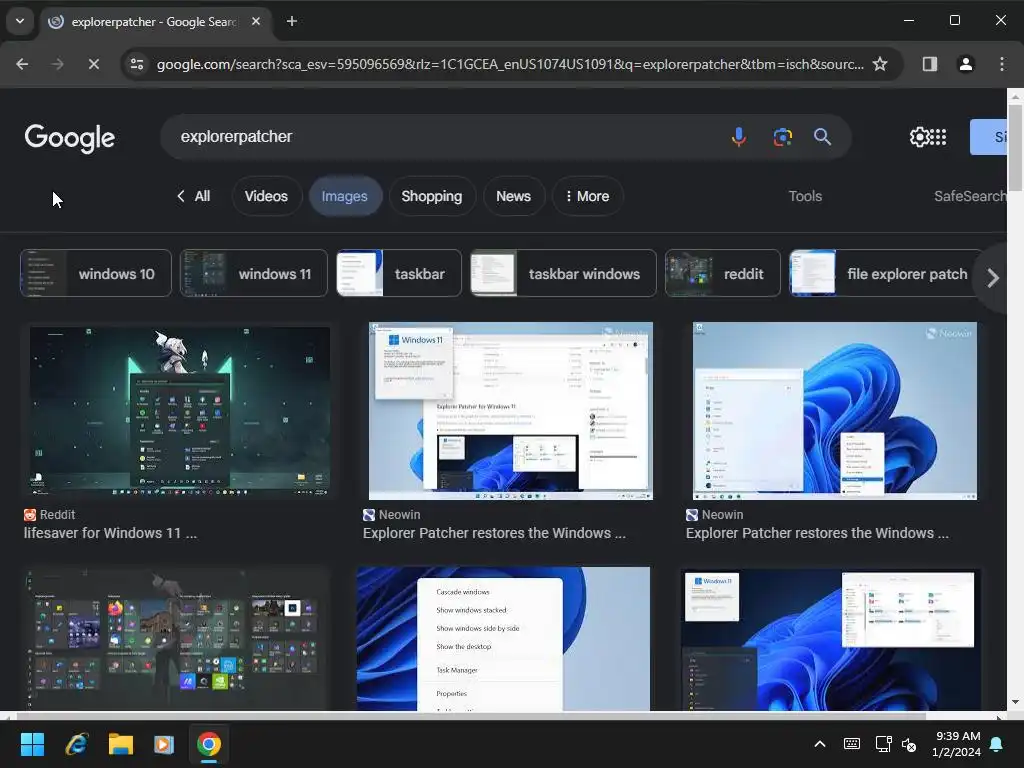Bookmark this page with star icon

coord(880,64)
